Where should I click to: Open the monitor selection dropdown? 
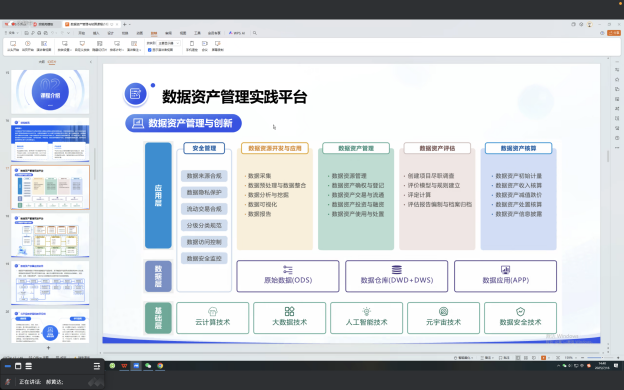(x=169, y=43)
